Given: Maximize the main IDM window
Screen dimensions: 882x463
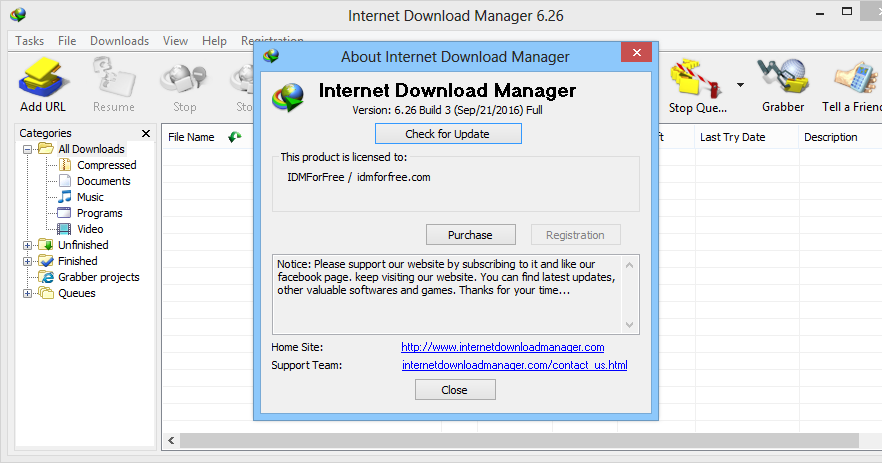Looking at the screenshot, I should 847,11.
